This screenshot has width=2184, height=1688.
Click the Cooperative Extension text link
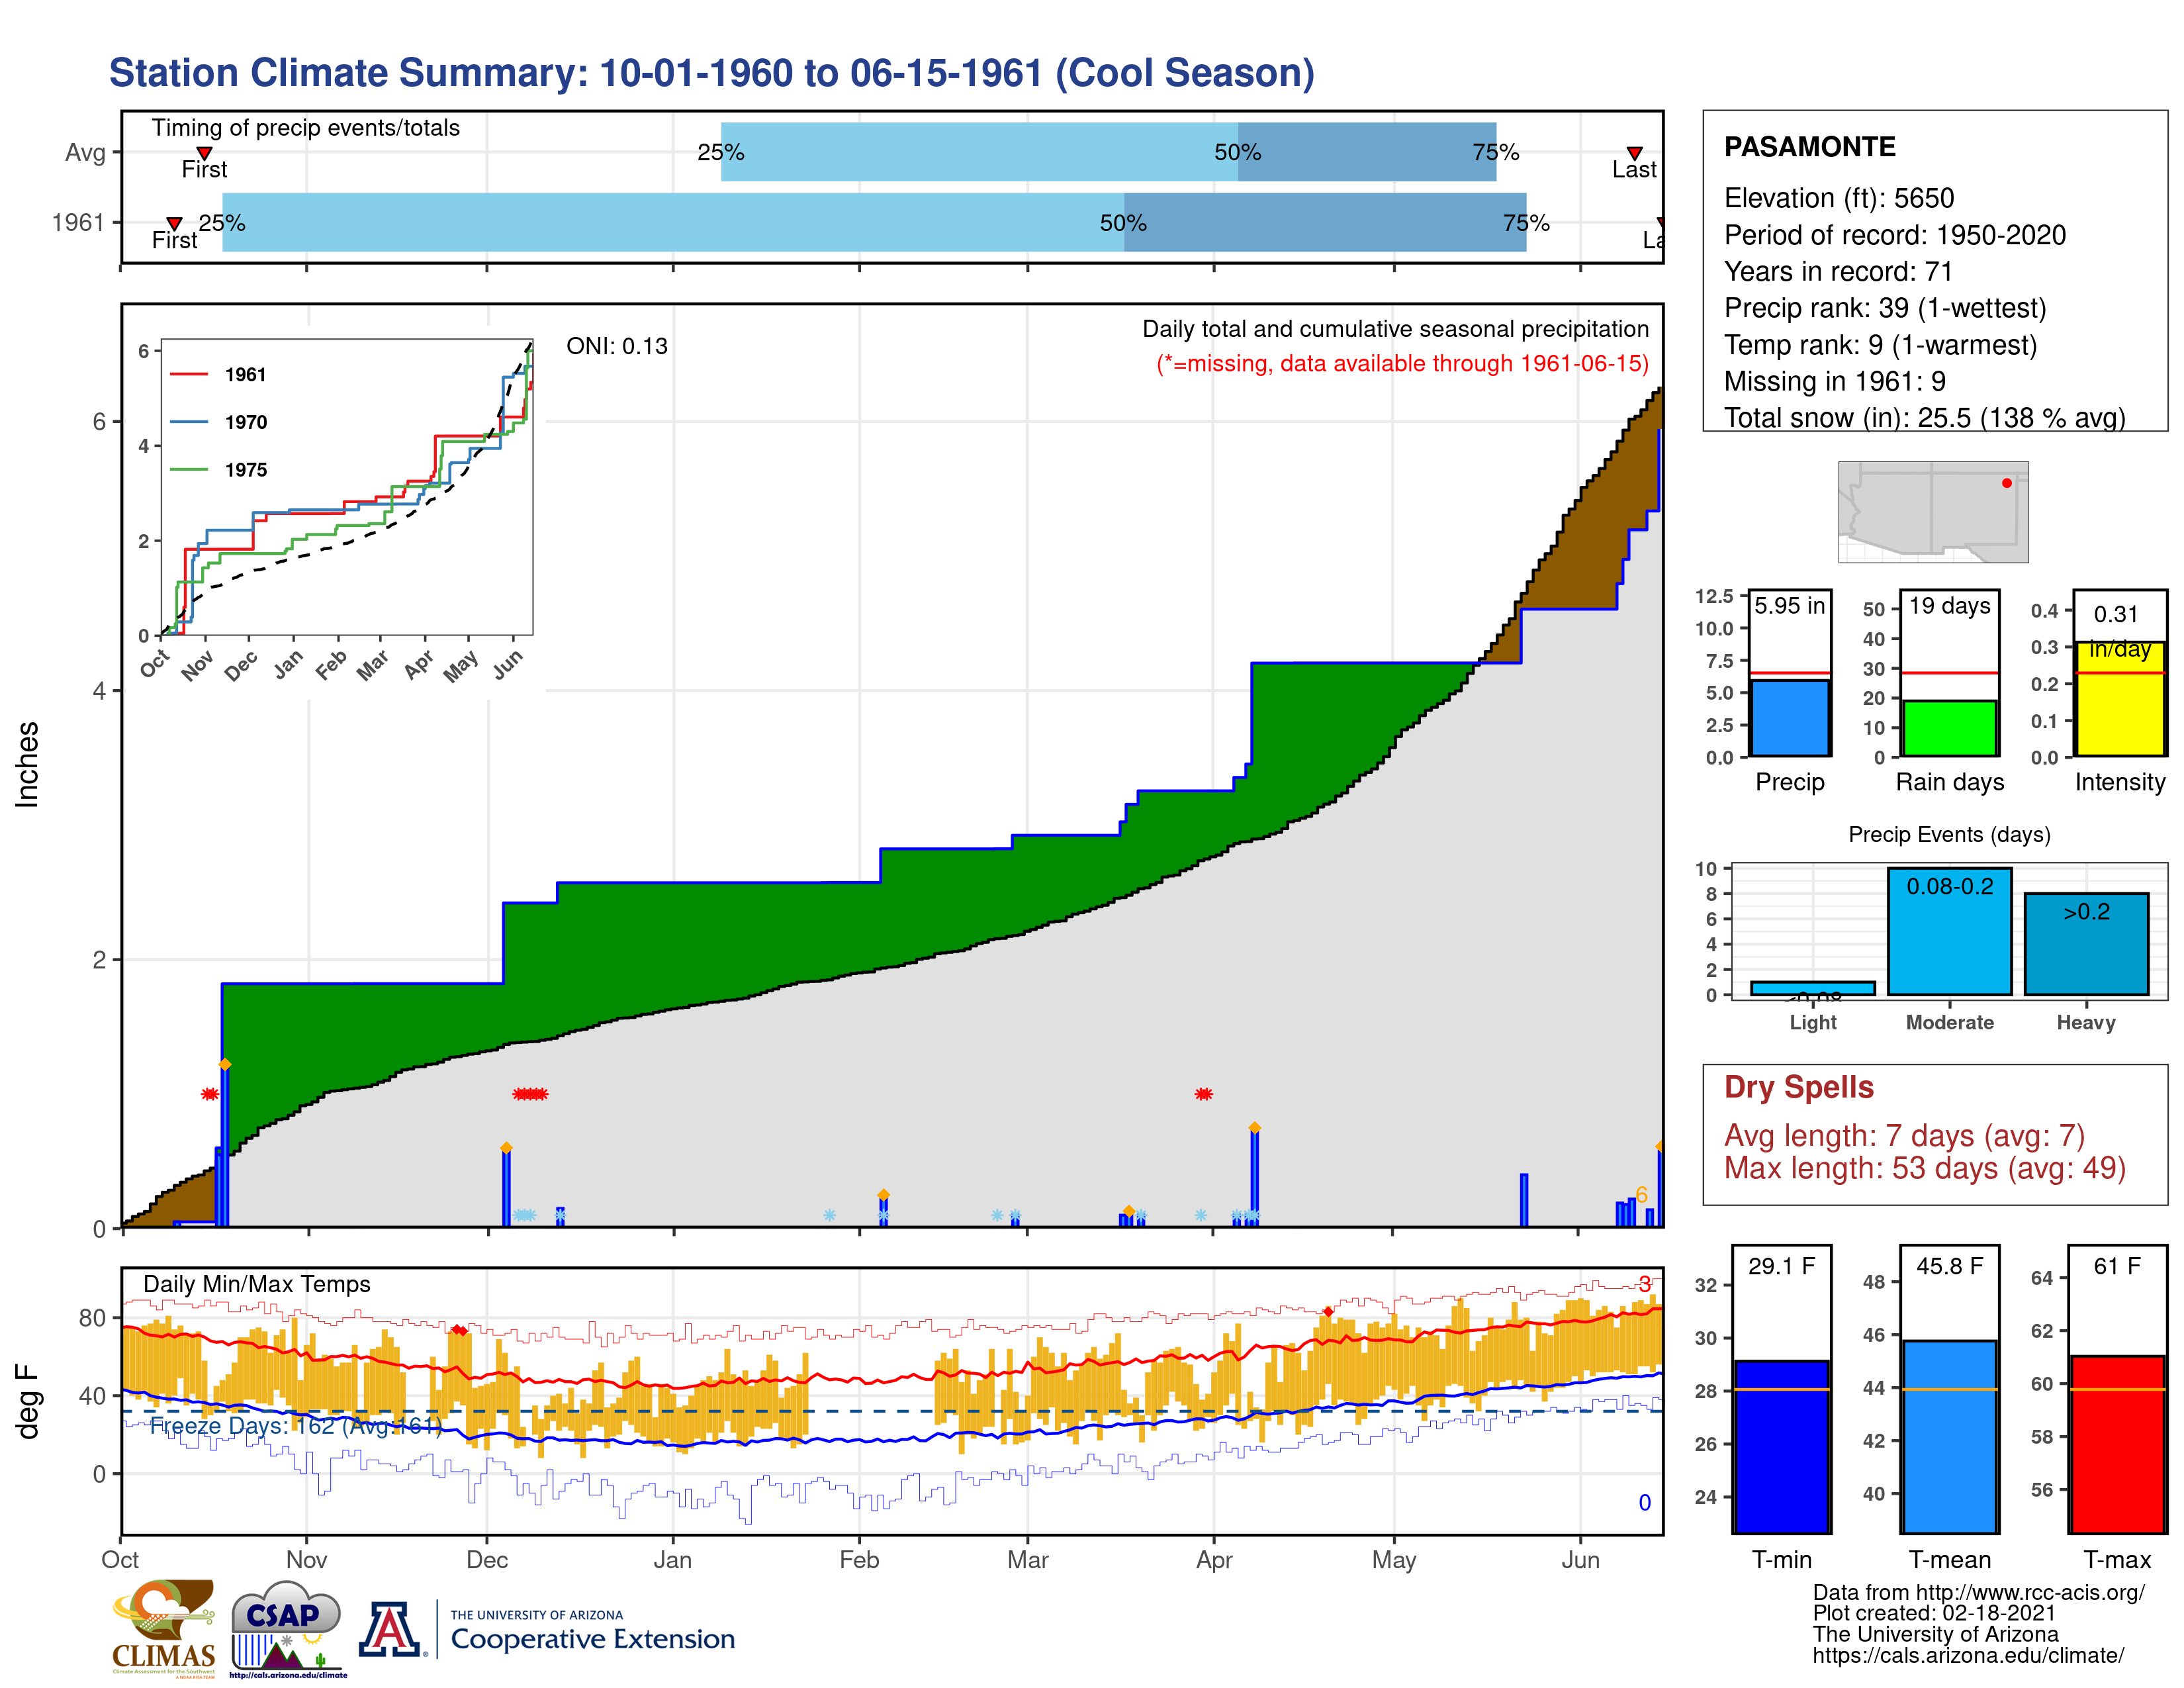tap(592, 1639)
